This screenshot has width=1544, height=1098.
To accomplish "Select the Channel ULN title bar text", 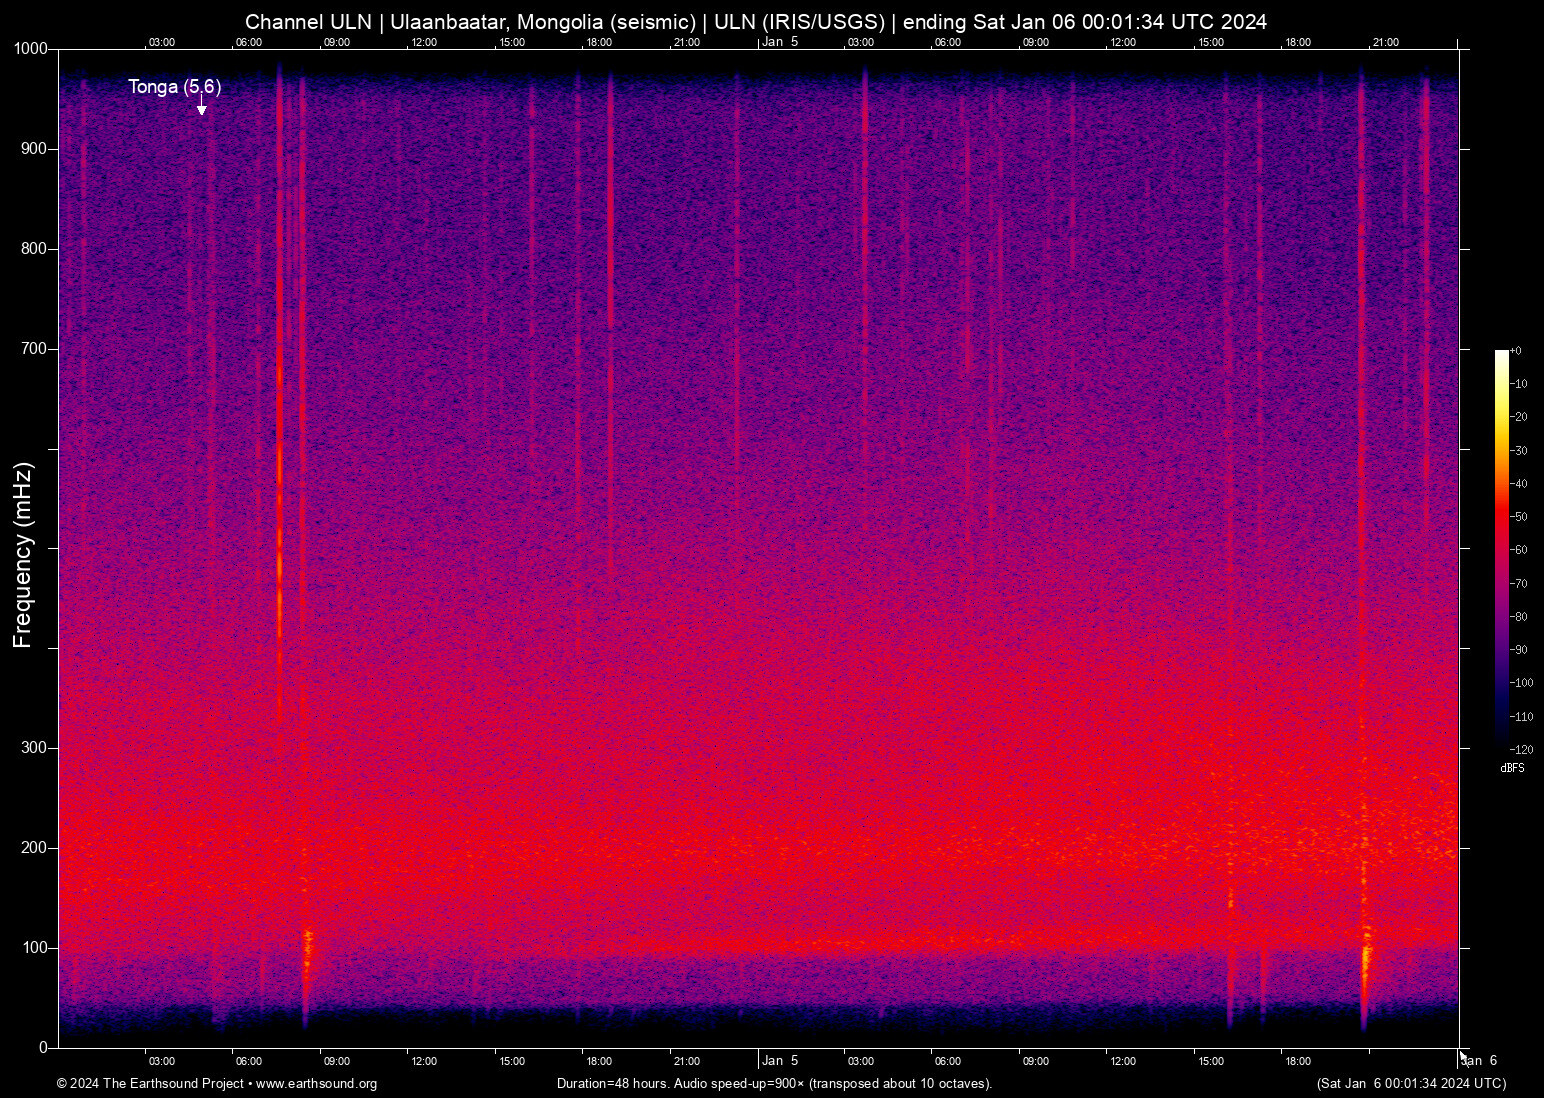I will click(x=309, y=21).
